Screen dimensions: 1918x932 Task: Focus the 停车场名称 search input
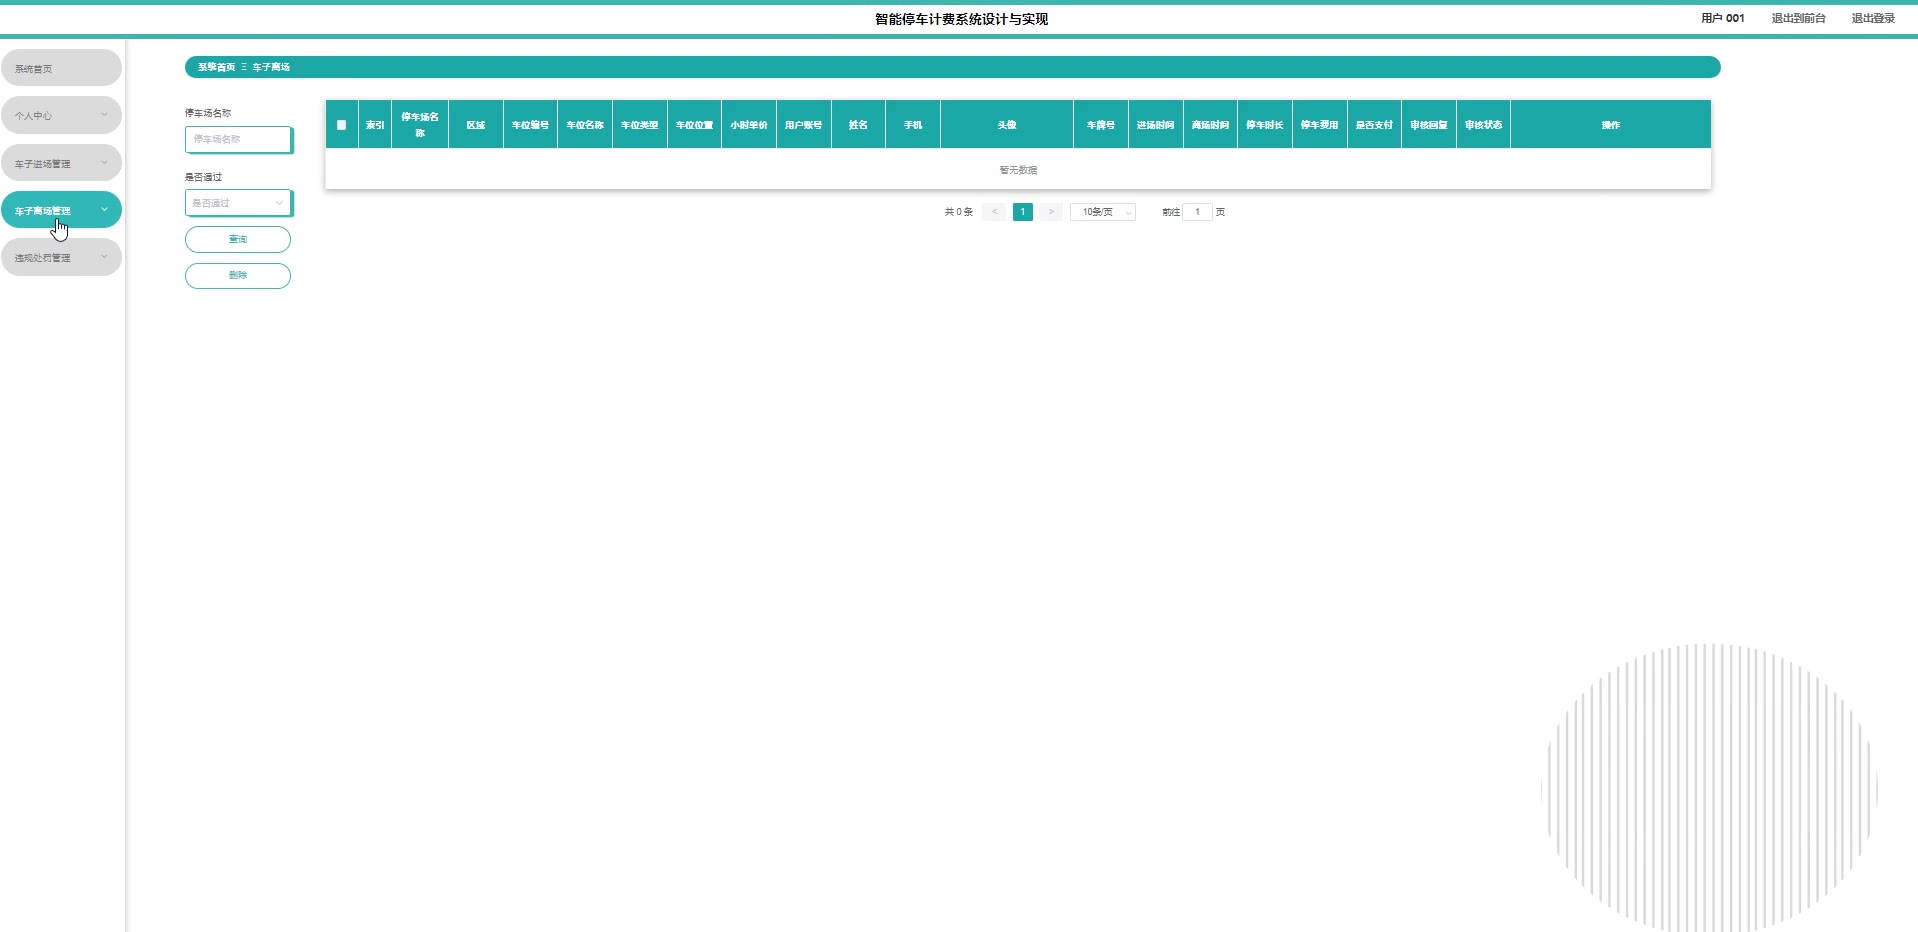pos(238,139)
